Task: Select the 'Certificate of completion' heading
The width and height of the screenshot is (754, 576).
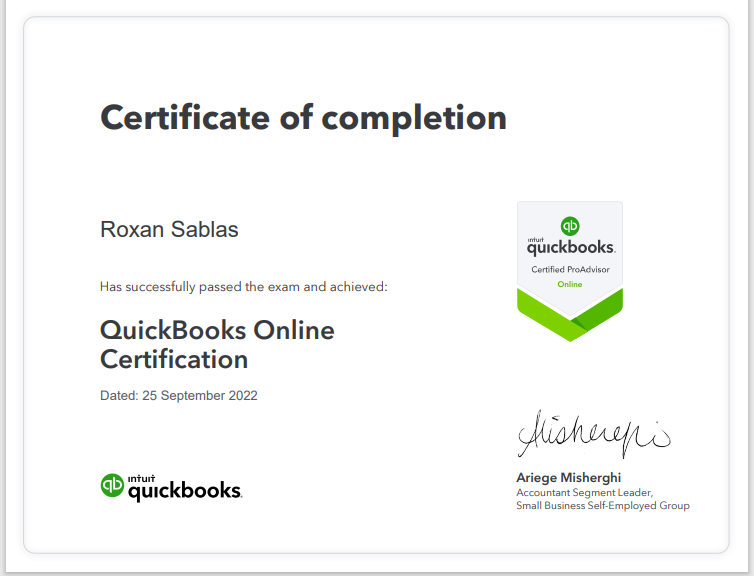Action: [x=303, y=119]
